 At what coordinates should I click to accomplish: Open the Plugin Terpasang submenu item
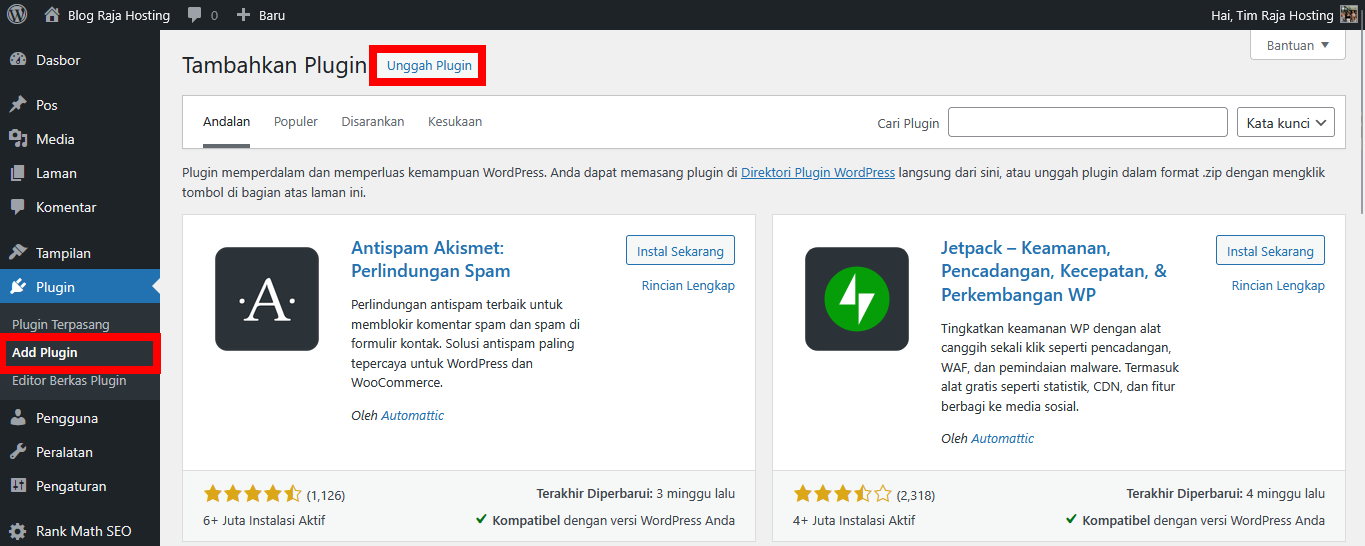(61, 324)
